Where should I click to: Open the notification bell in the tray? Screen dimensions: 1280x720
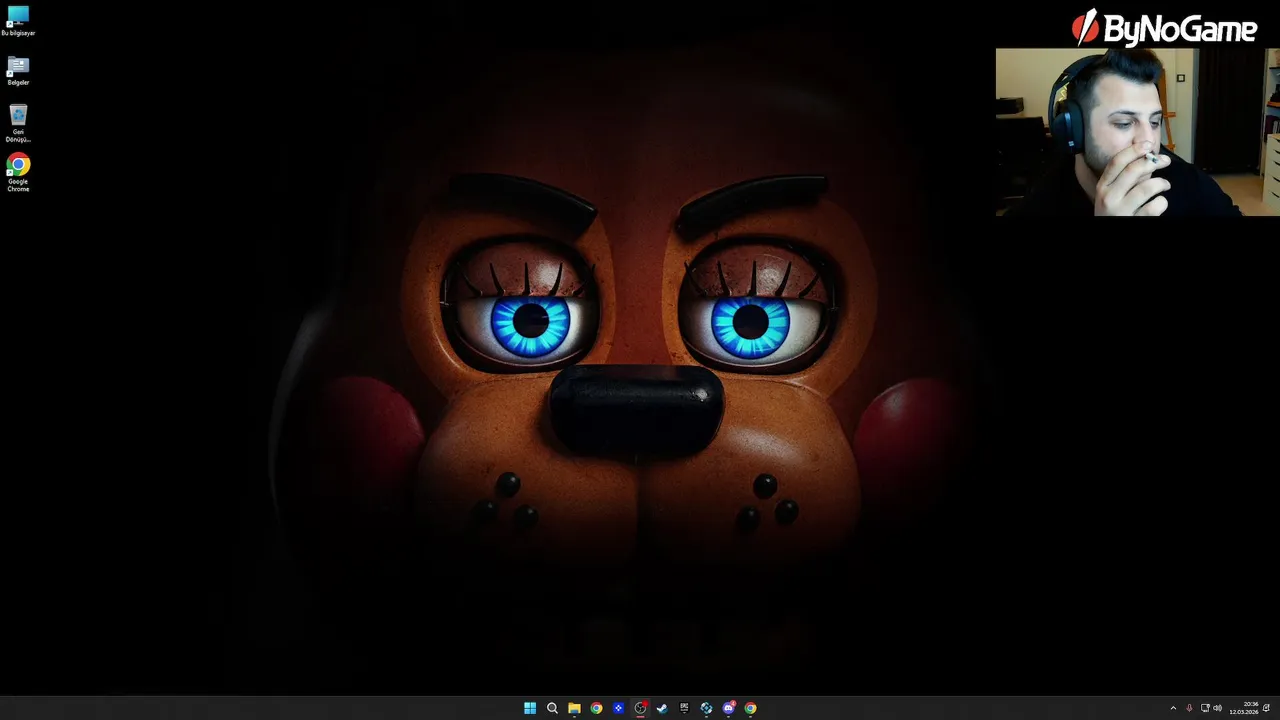pyautogui.click(x=1266, y=708)
